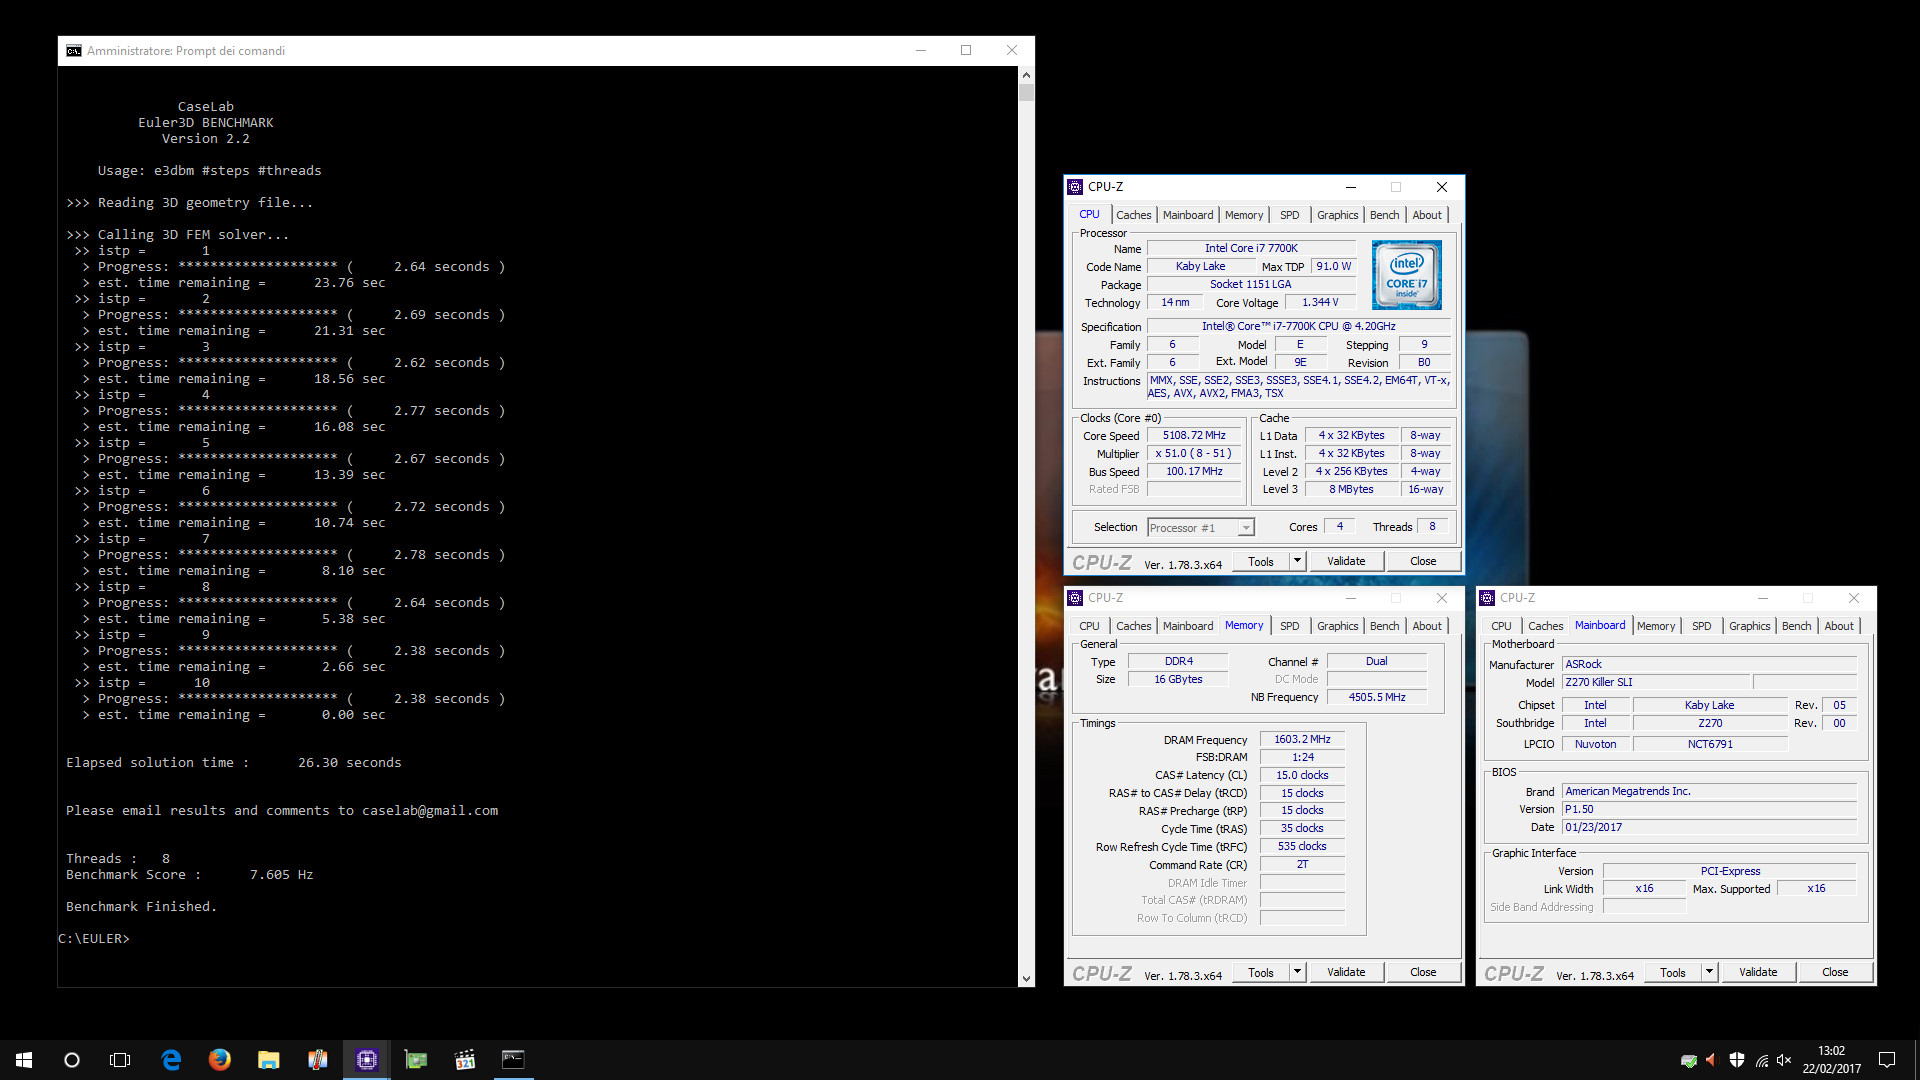
Task: Open Windows Defender shield tray icon
Action: click(1737, 1060)
